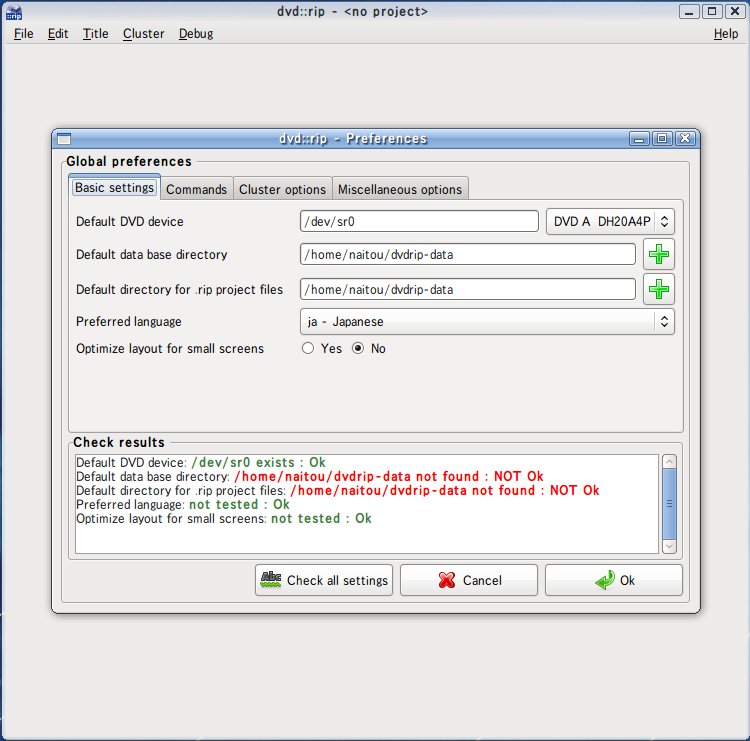The image size is (750, 741).
Task: Click the dvd::rip app icon in main title bar
Action: point(13,12)
